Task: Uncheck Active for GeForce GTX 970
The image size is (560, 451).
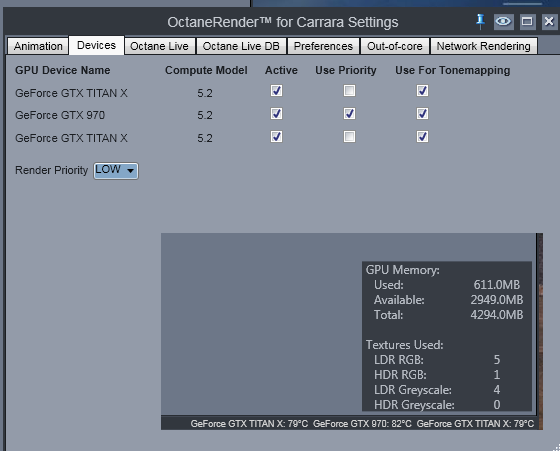Action: (x=276, y=114)
